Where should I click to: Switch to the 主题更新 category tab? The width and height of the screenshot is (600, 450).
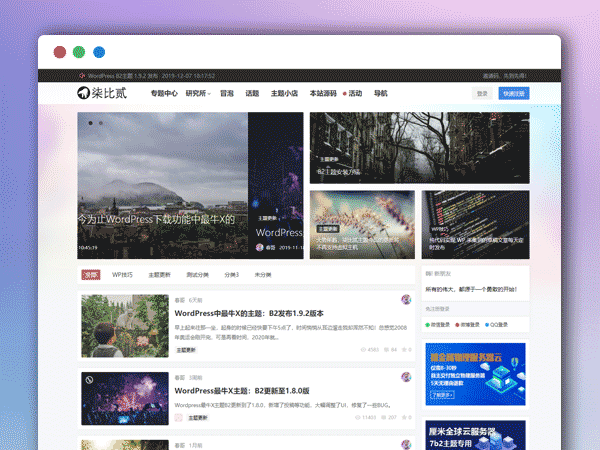coord(159,273)
